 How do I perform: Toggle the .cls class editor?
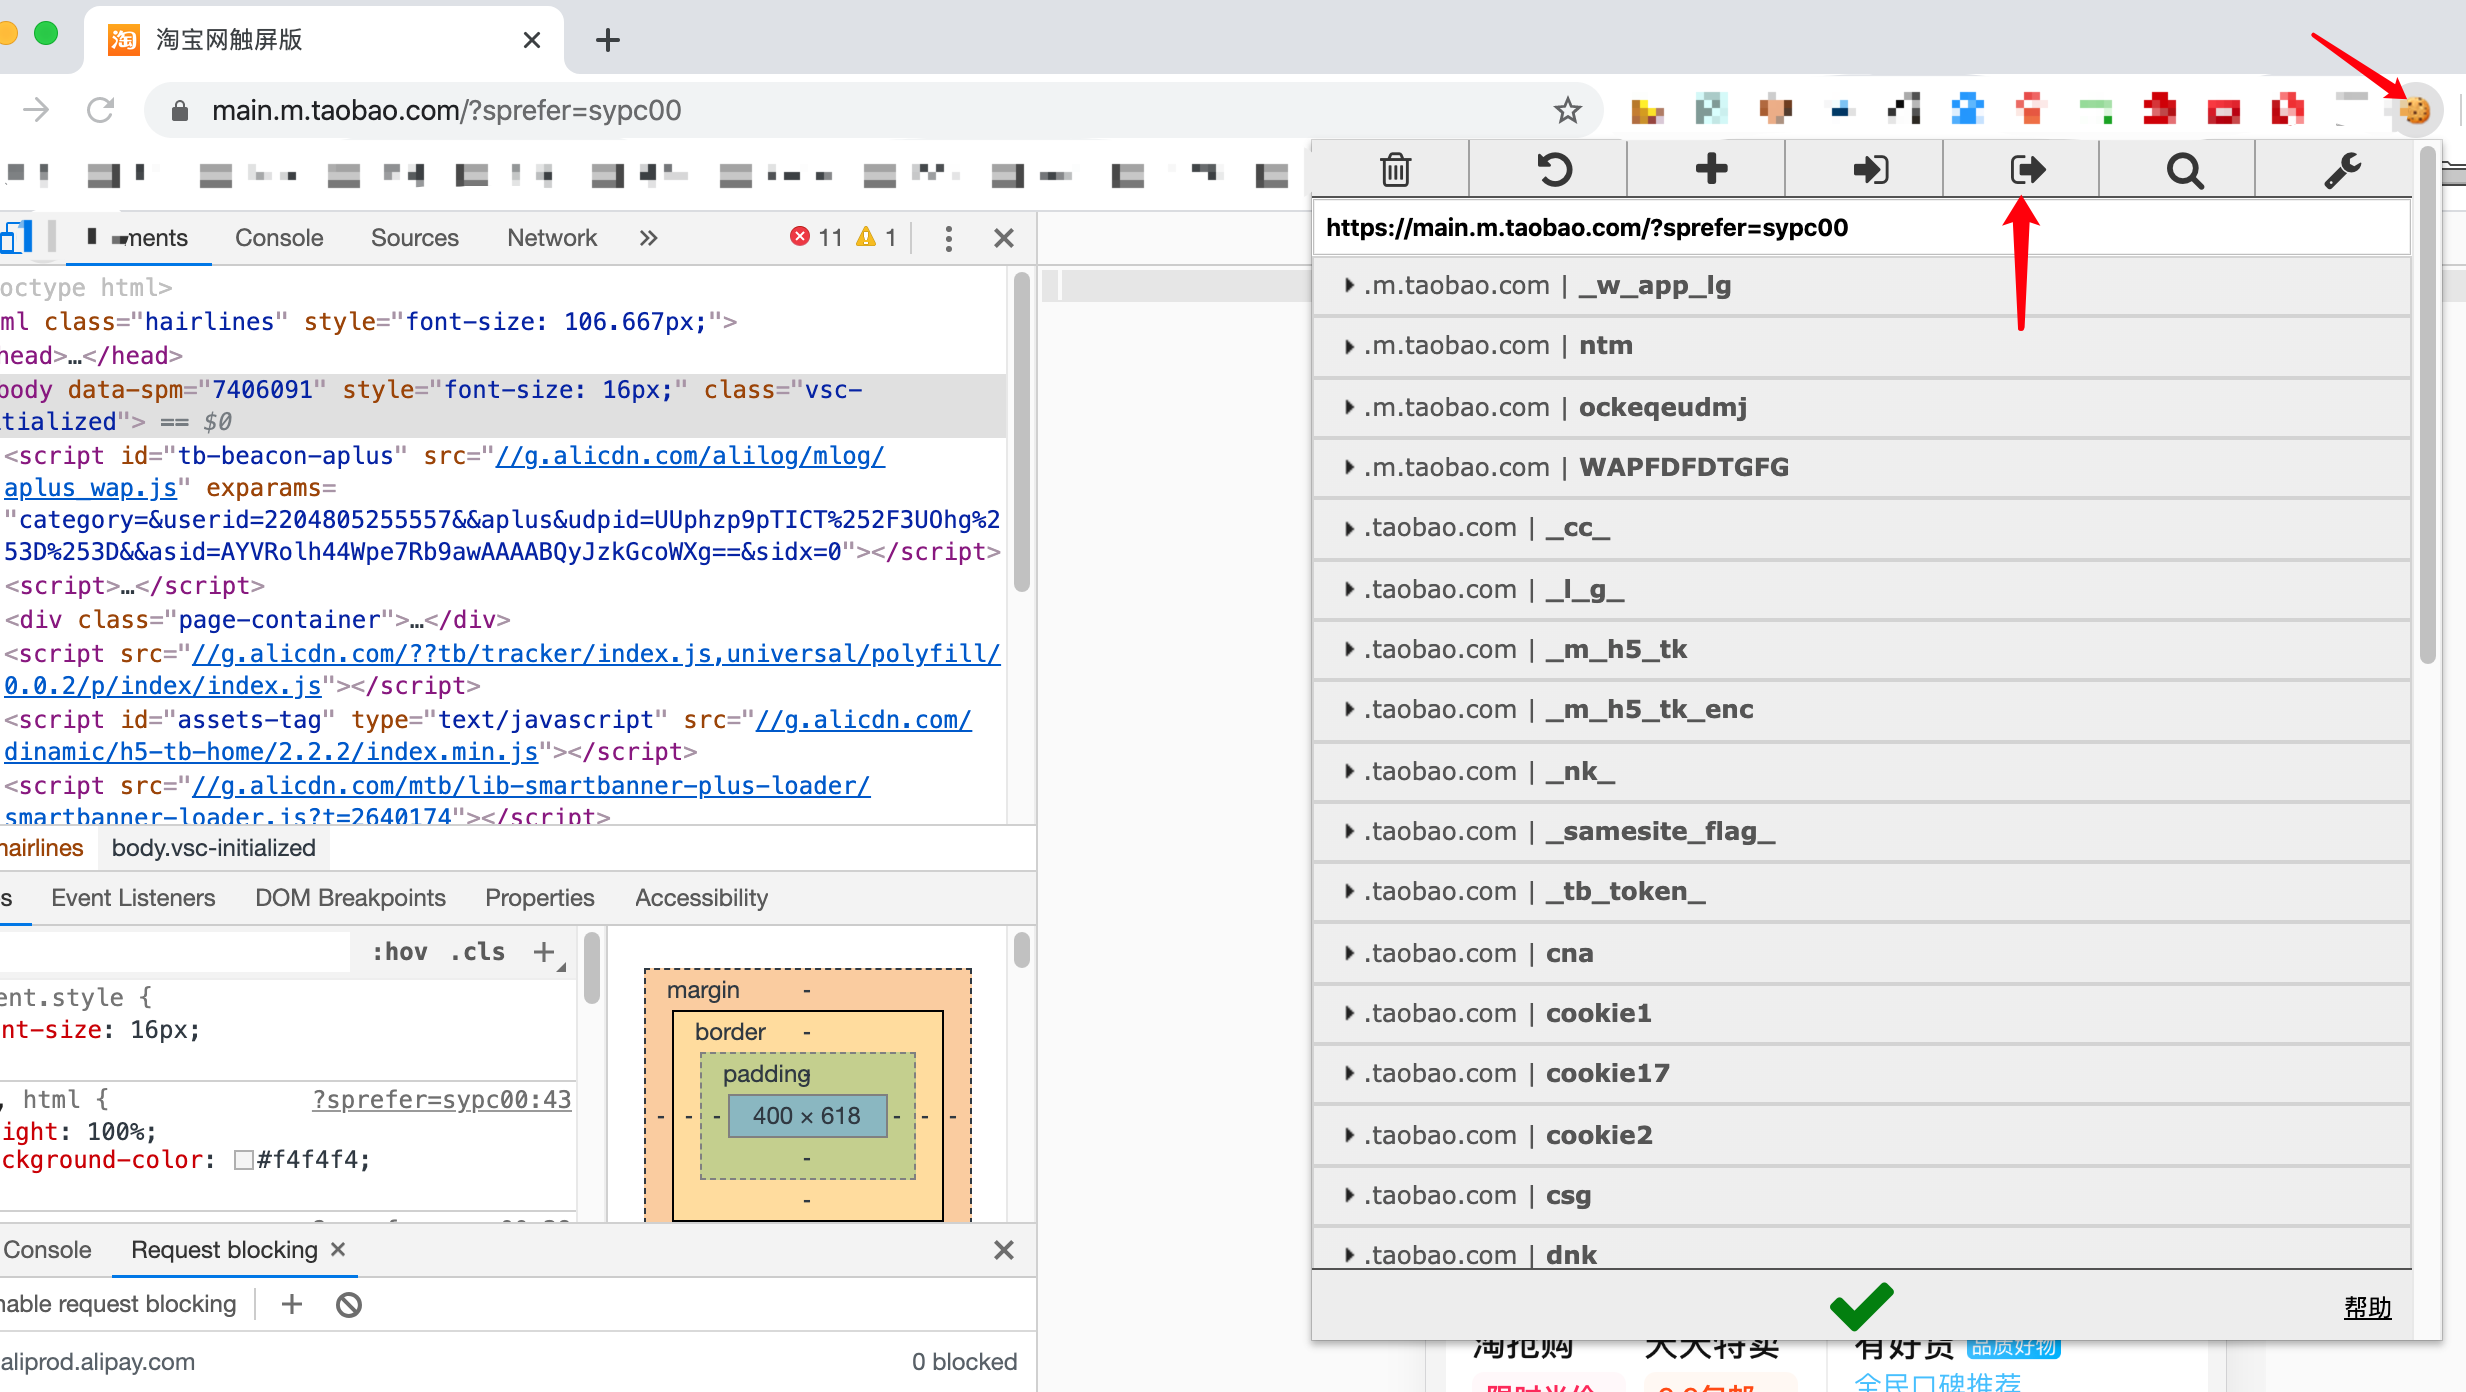pos(478,952)
